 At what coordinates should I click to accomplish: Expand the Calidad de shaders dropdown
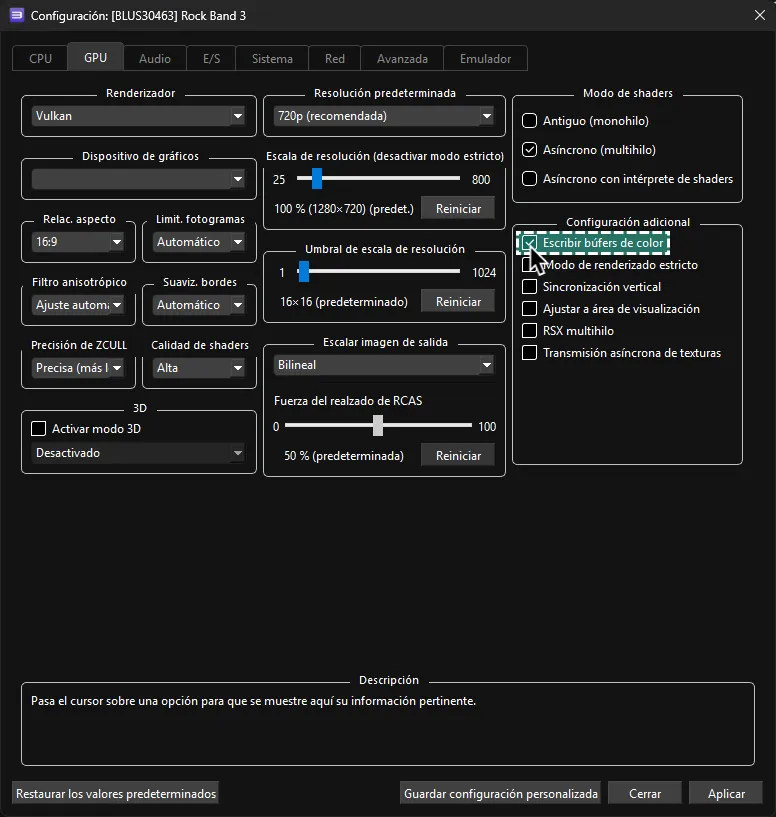(199, 368)
